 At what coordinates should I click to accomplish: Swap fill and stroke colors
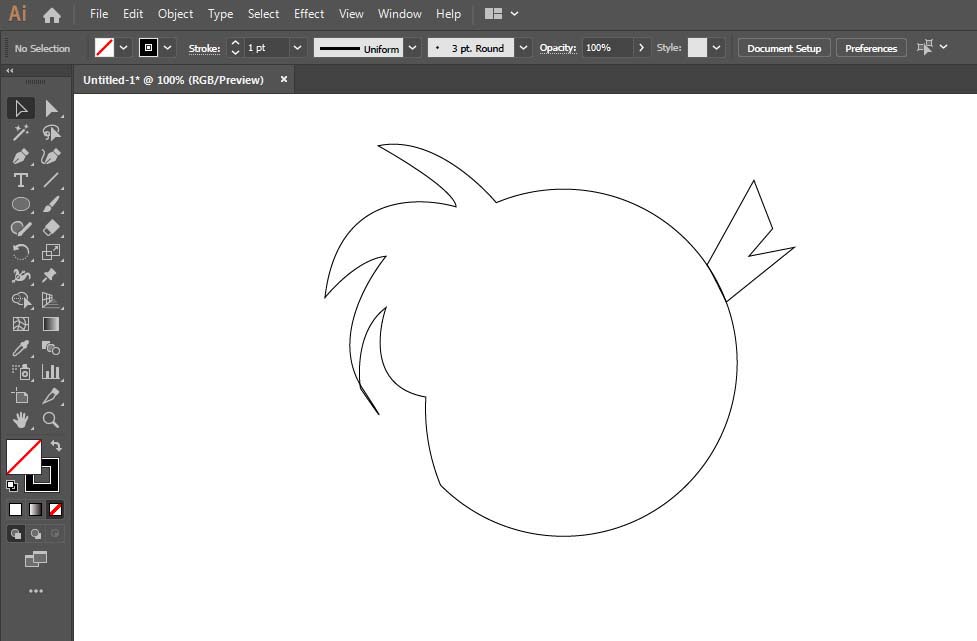[56, 445]
